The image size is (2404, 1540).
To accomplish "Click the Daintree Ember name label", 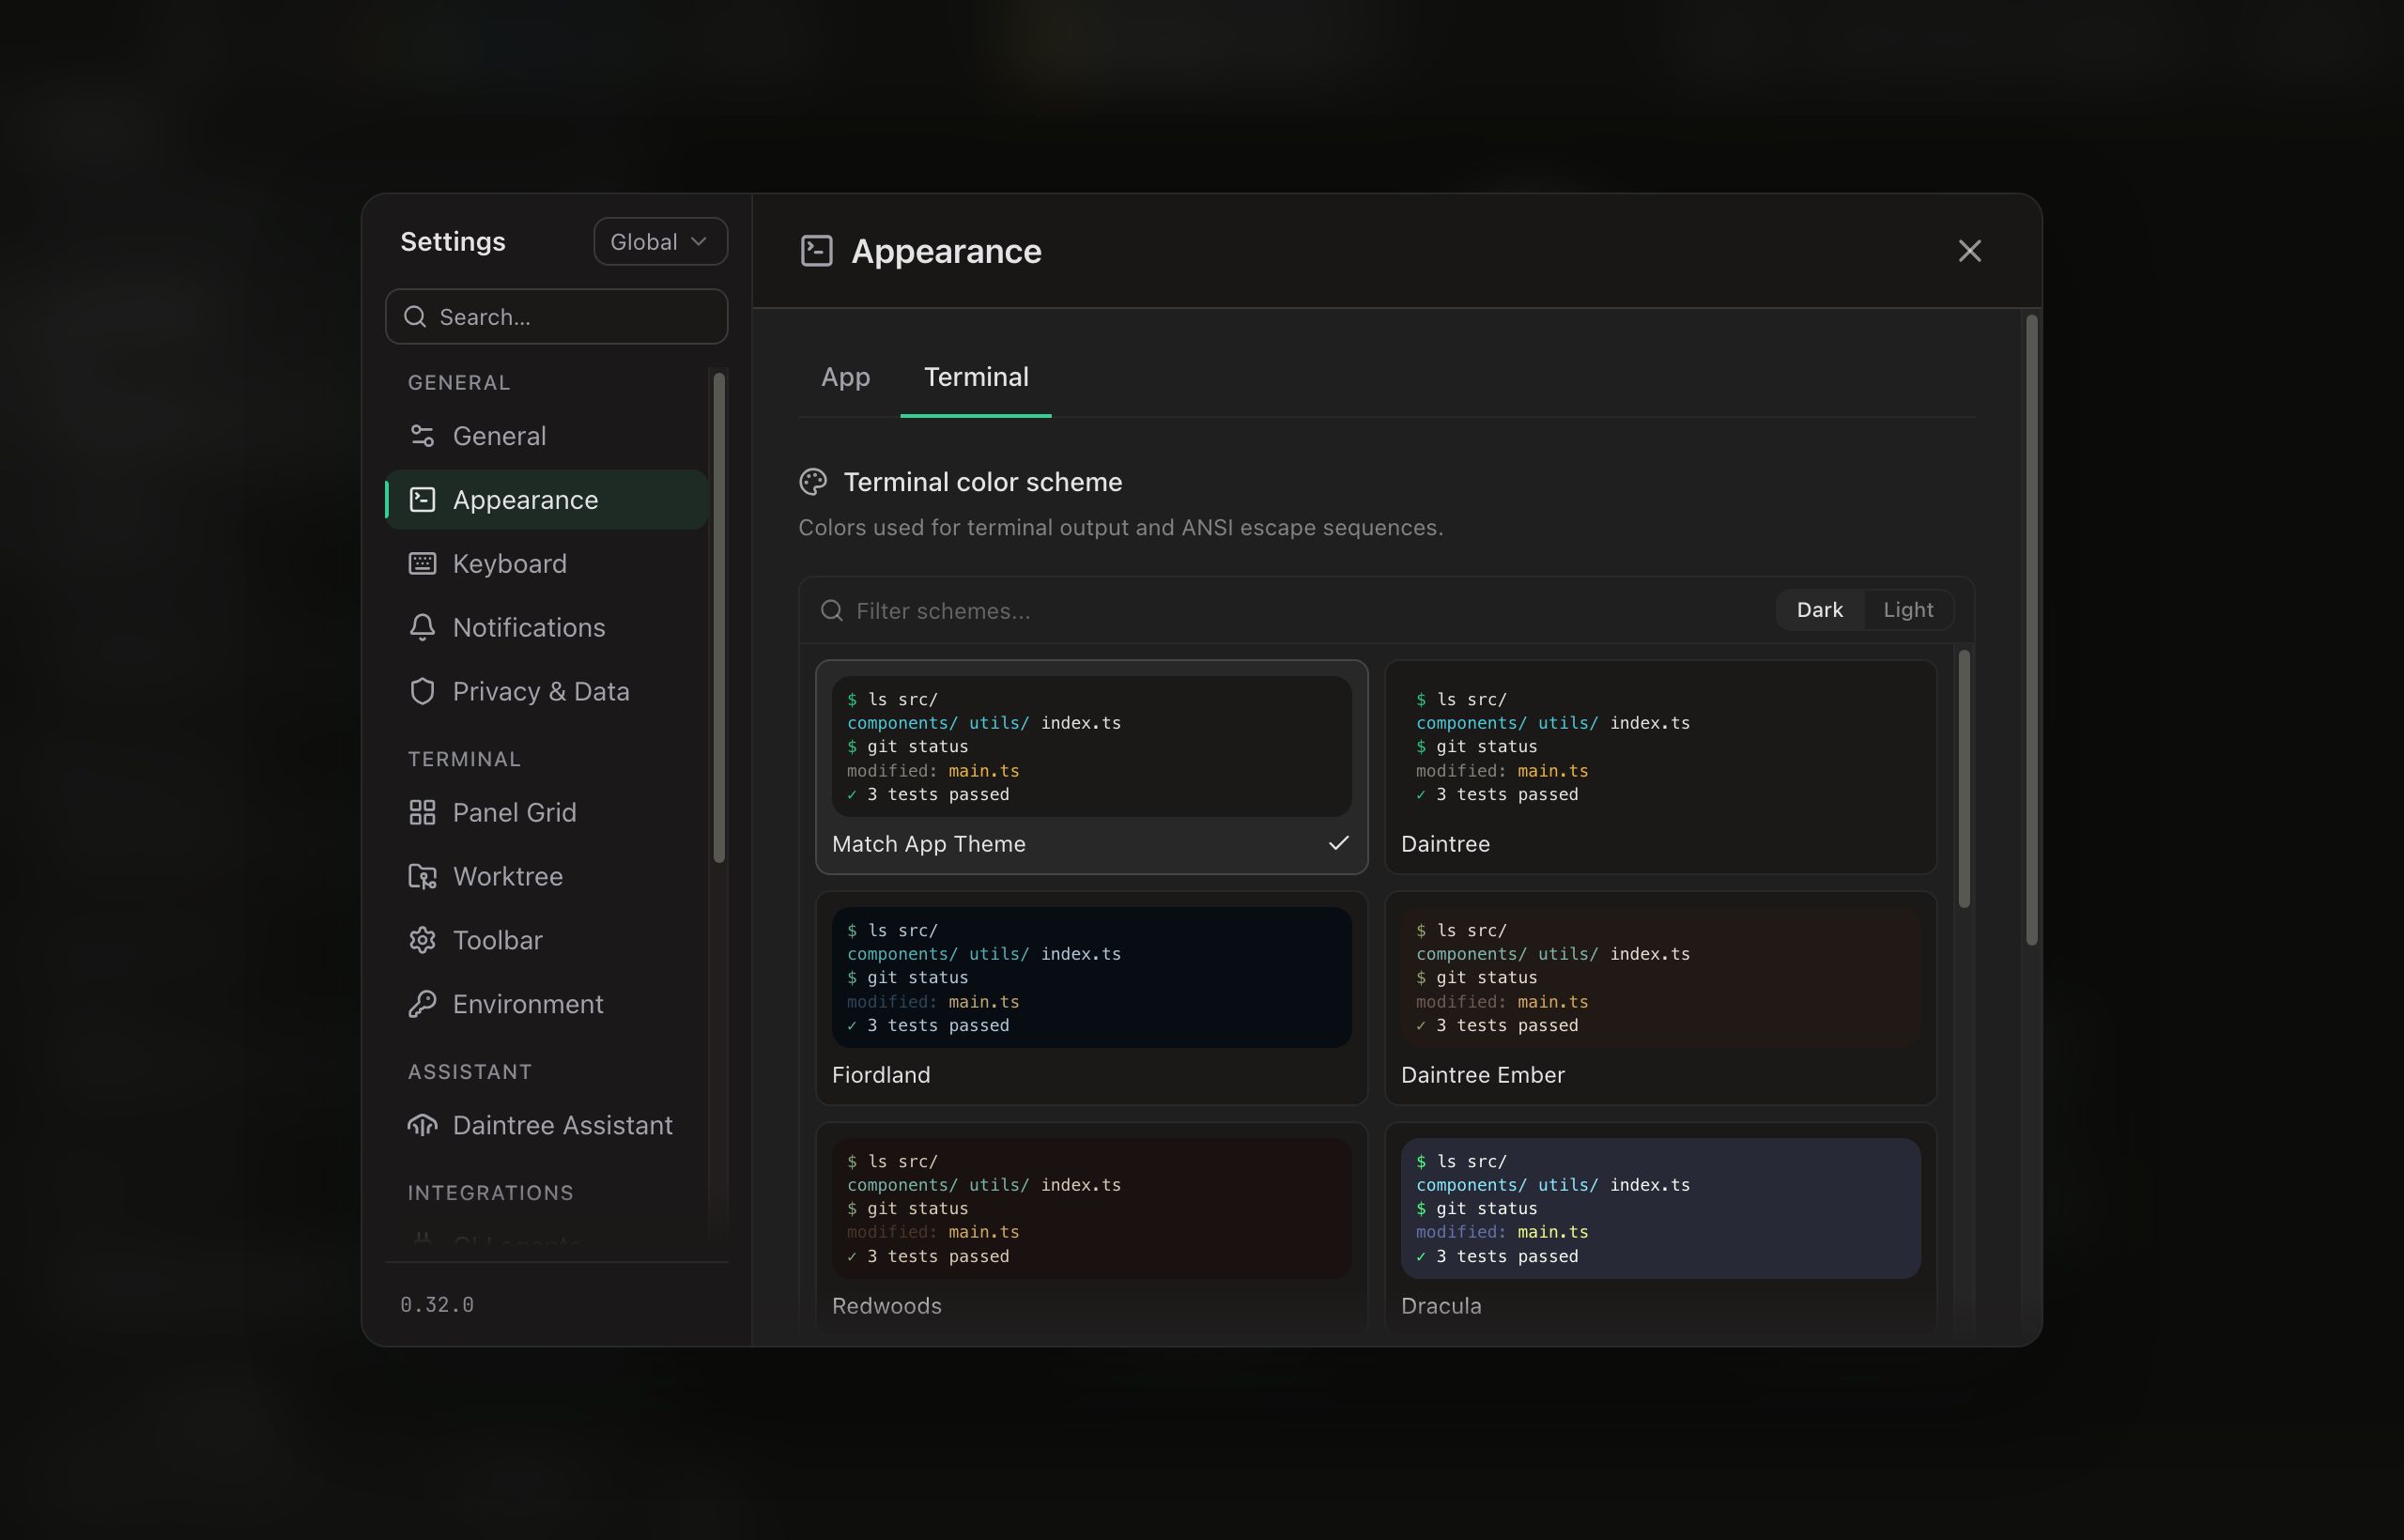I will 1483,1075.
